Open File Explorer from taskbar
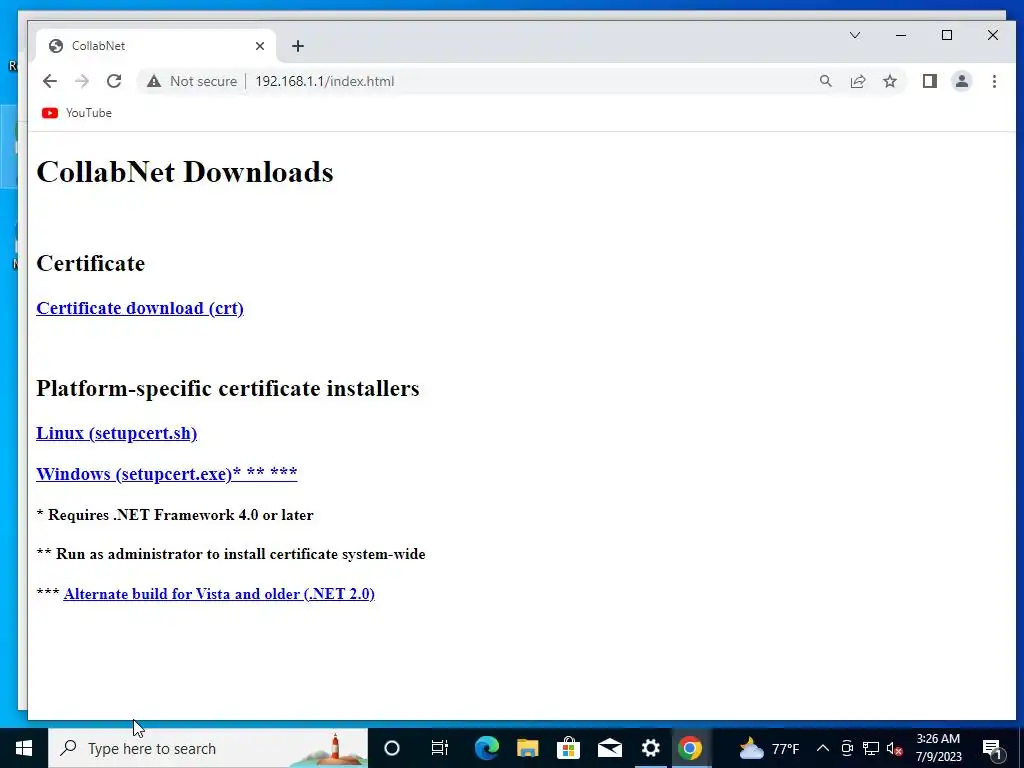Image resolution: width=1024 pixels, height=768 pixels. click(528, 748)
